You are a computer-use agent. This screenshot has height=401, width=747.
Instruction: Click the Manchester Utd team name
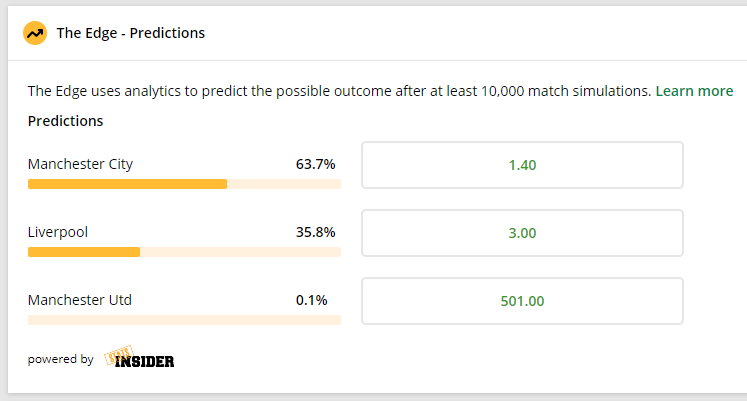click(x=80, y=300)
